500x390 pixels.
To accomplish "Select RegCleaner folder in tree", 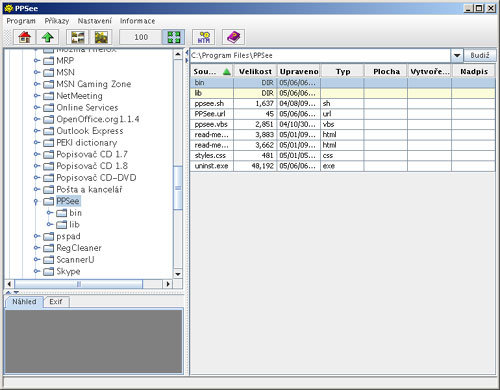I will (79, 248).
